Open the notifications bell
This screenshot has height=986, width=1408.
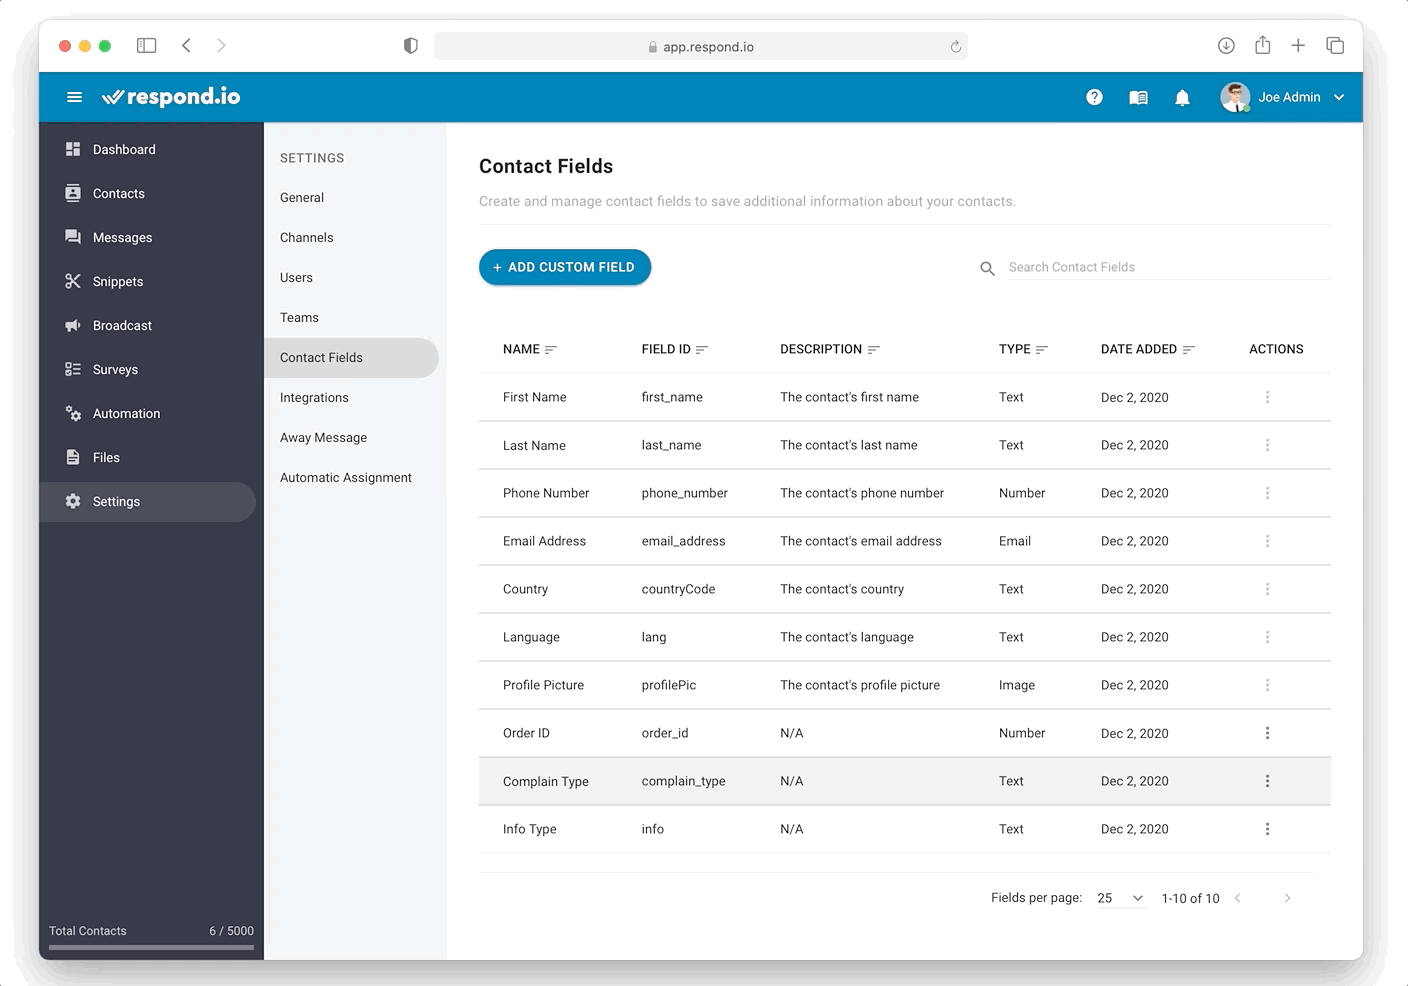1182,98
